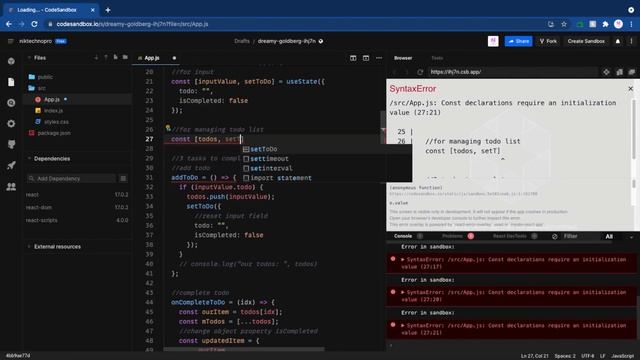
Task: Select the Tests tab
Action: pyautogui.click(x=437, y=58)
